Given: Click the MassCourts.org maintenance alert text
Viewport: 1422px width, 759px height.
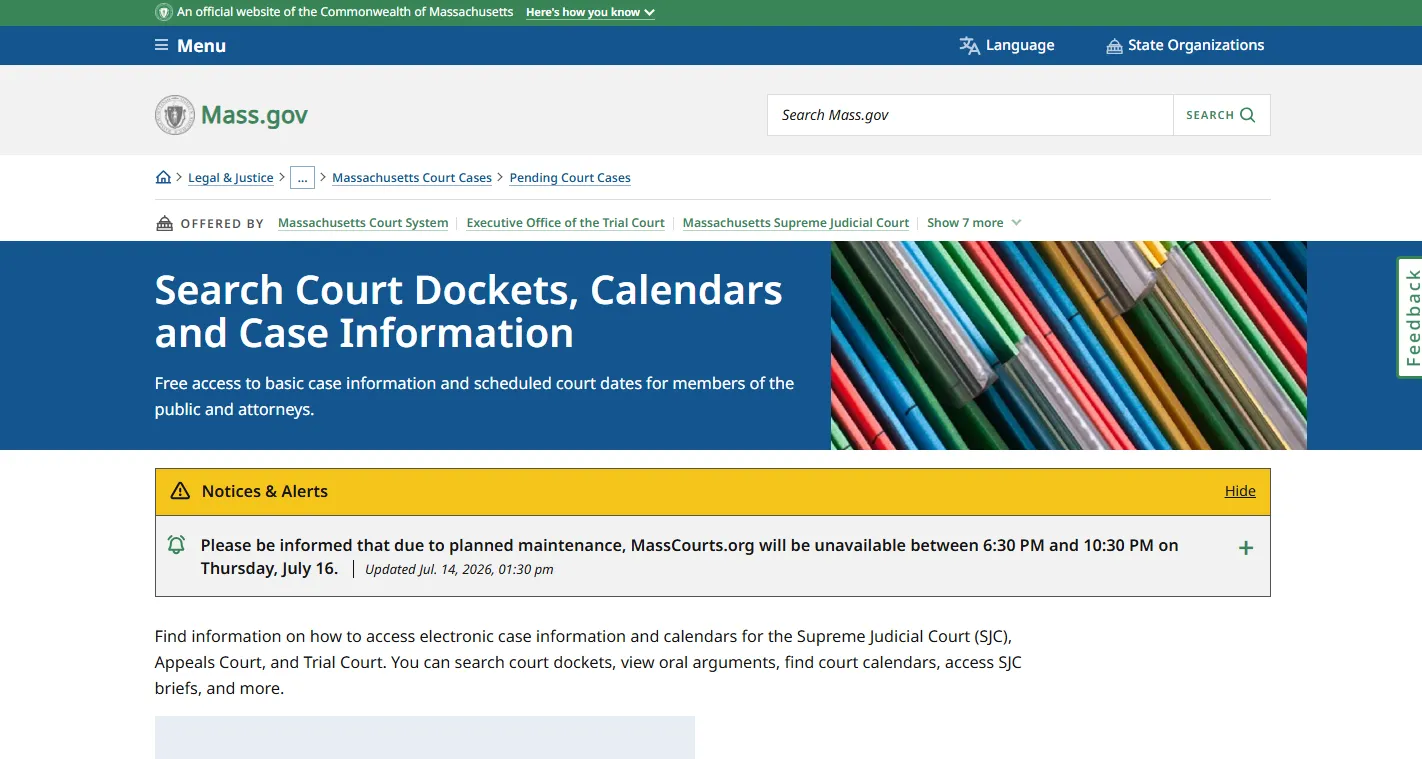Looking at the screenshot, I should tap(690, 557).
